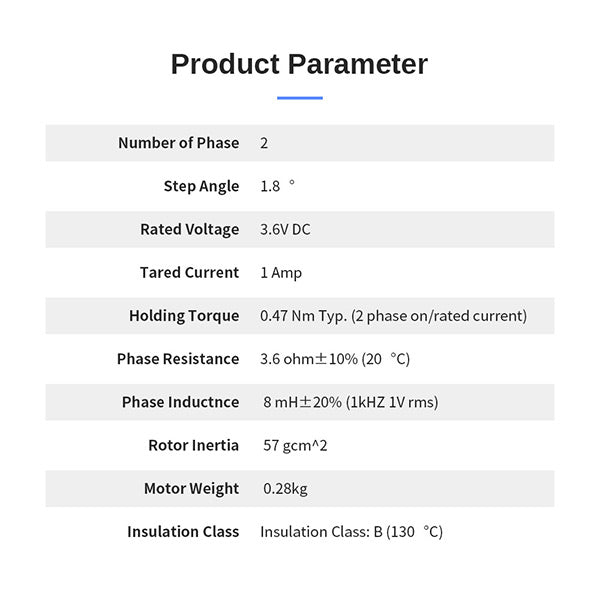Screen dimensions: 600x600
Task: Click the Rotor Inertia label
Action: [x=193, y=445]
